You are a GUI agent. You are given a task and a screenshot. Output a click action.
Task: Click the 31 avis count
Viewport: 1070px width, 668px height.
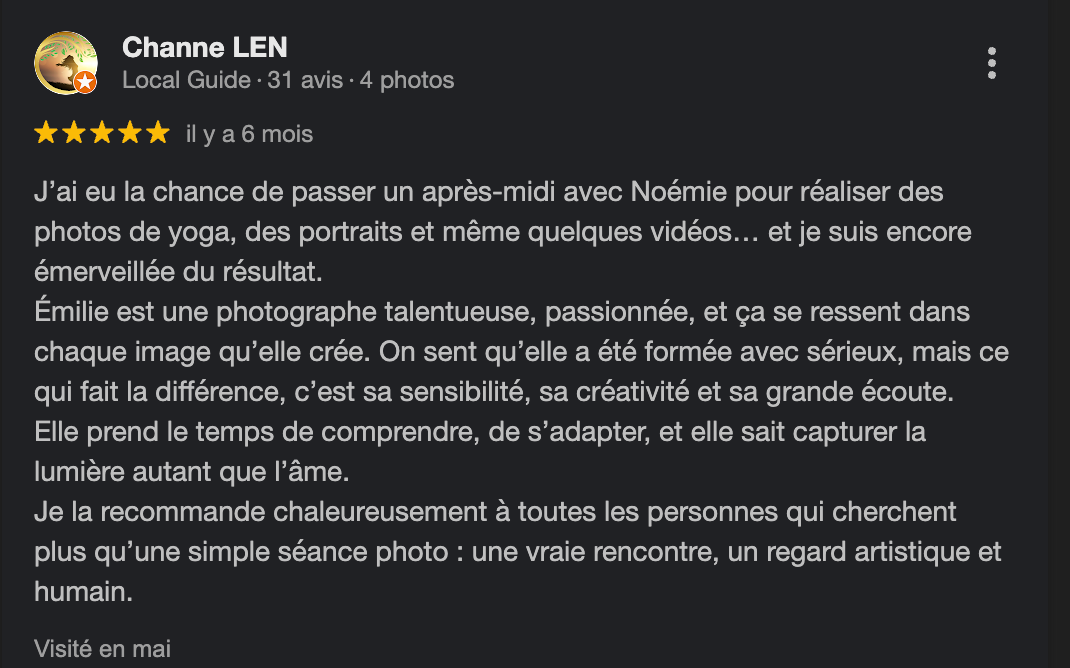point(305,80)
